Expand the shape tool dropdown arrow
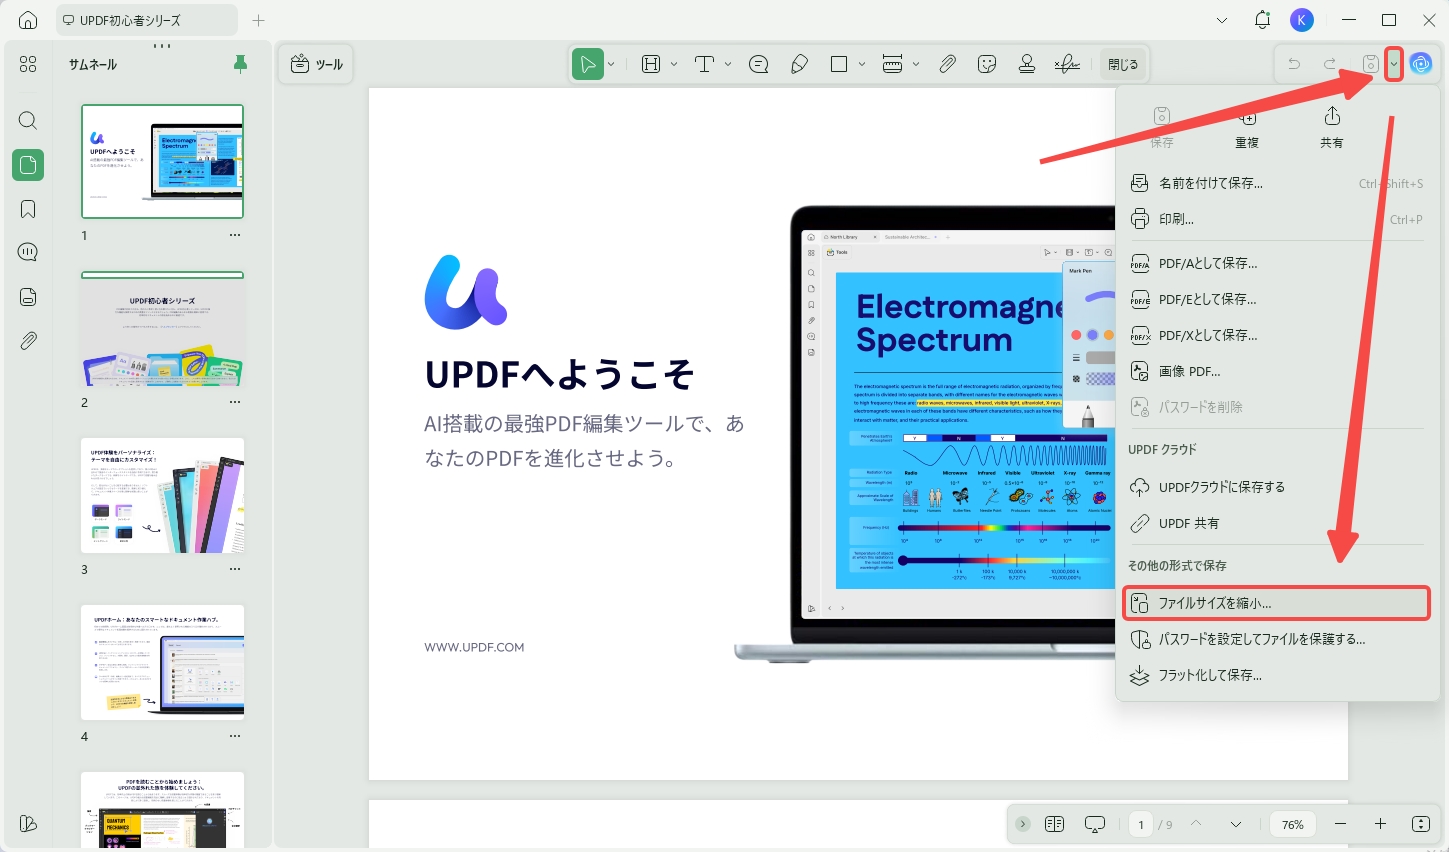1449x852 pixels. click(862, 64)
